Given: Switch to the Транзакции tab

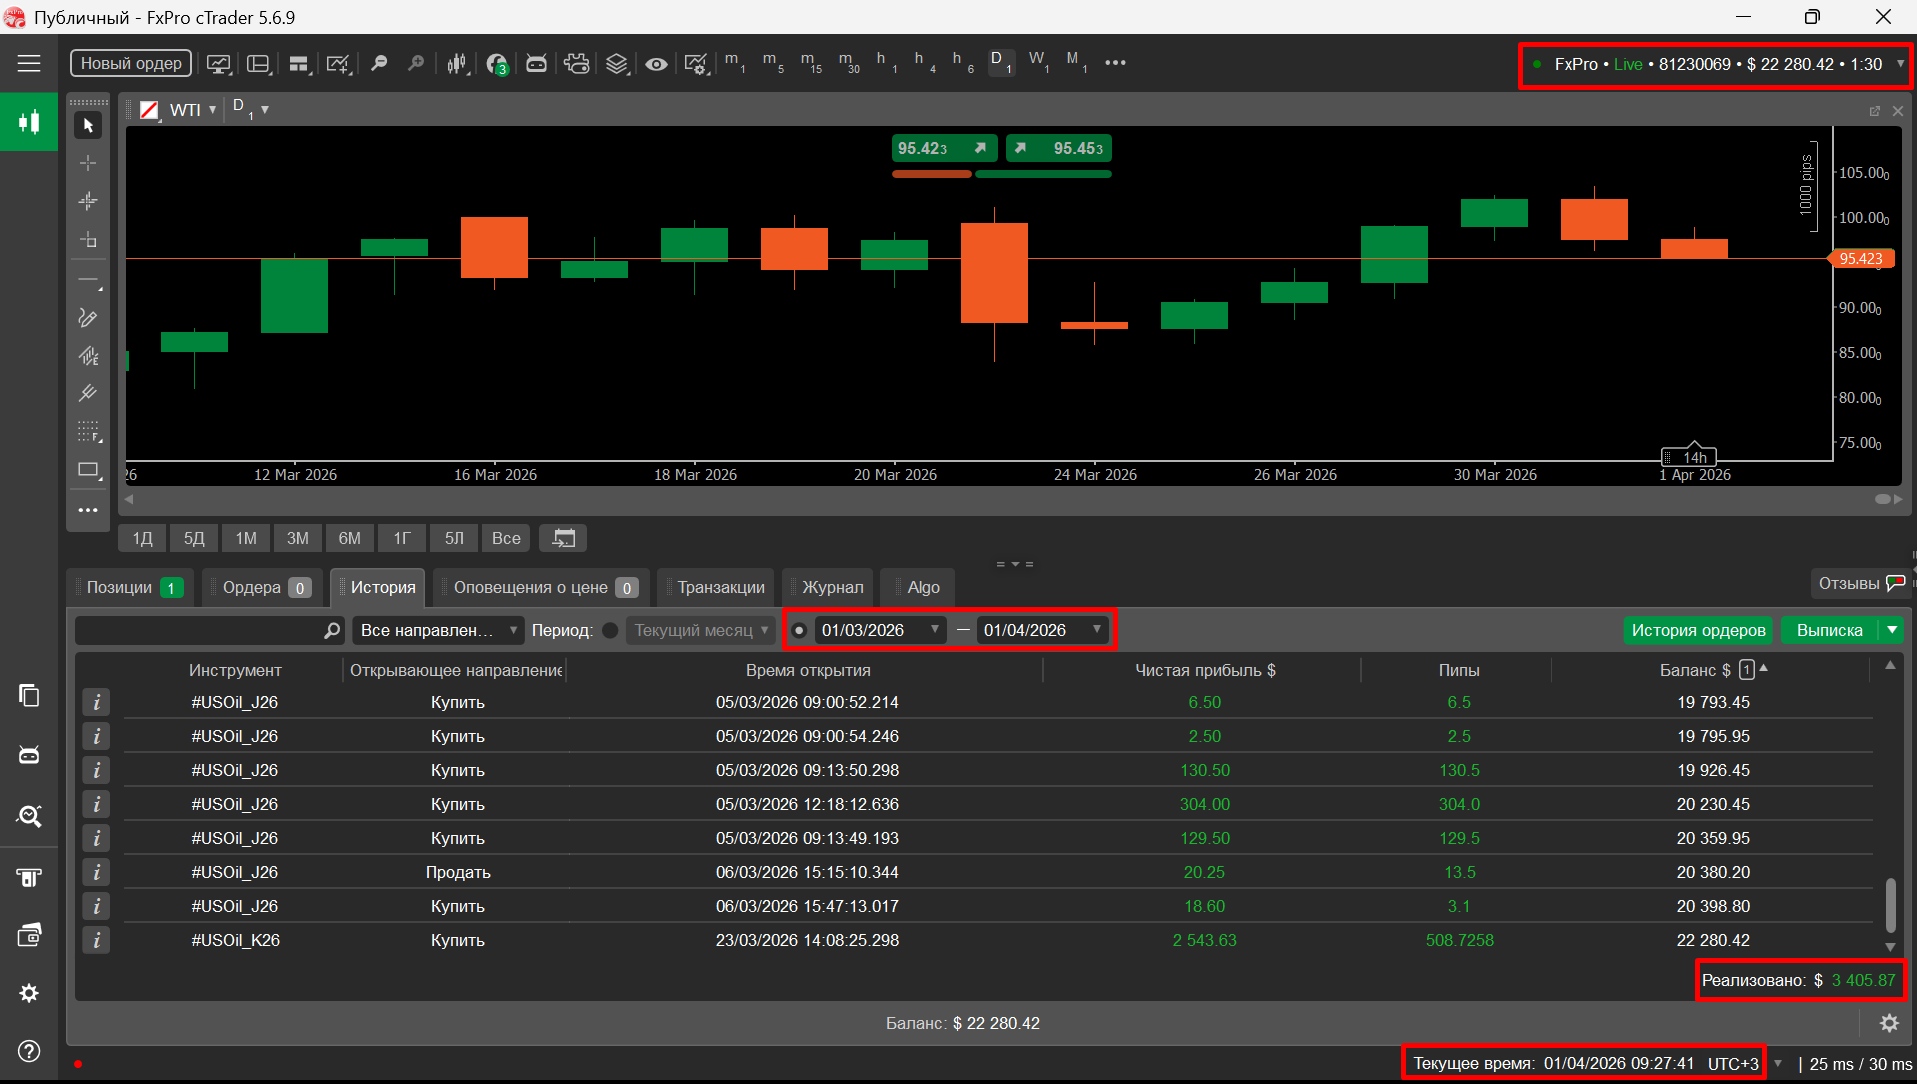Looking at the screenshot, I should [720, 588].
